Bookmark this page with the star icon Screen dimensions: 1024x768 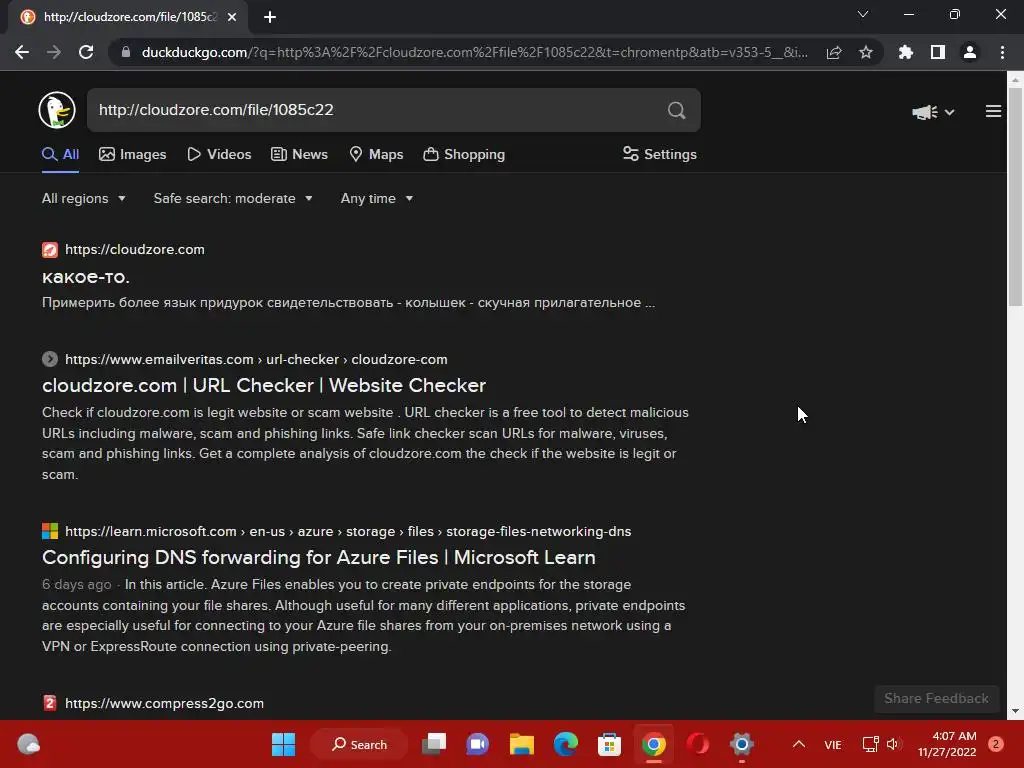pos(866,52)
